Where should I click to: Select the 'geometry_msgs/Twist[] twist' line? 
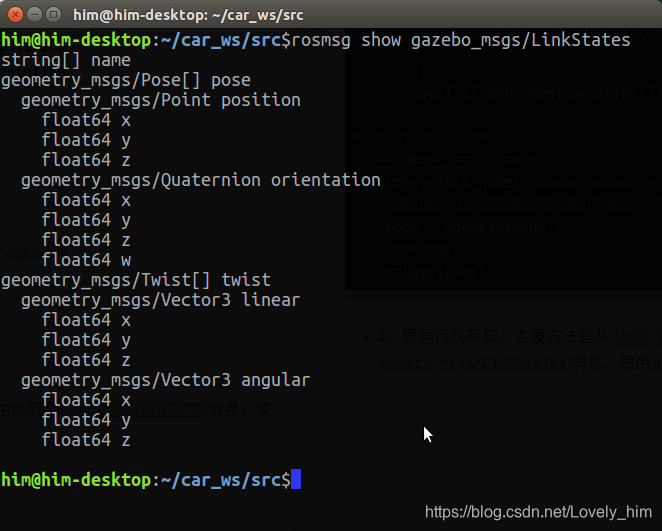point(136,280)
